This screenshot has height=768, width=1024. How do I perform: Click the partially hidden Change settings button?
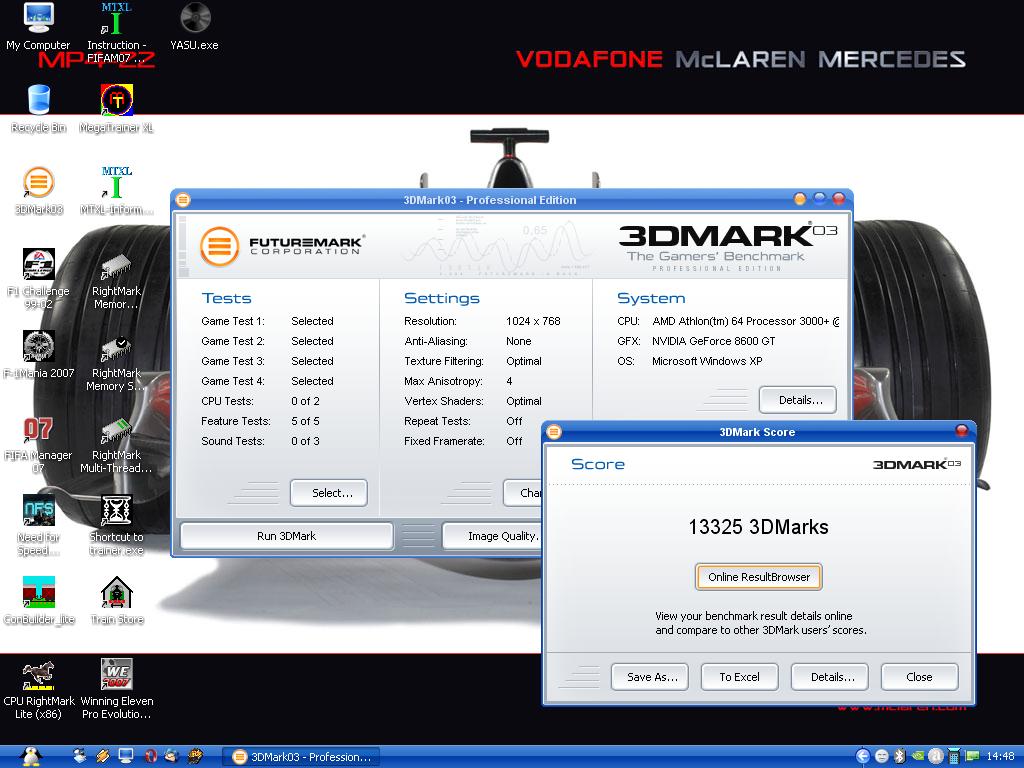[x=522, y=493]
